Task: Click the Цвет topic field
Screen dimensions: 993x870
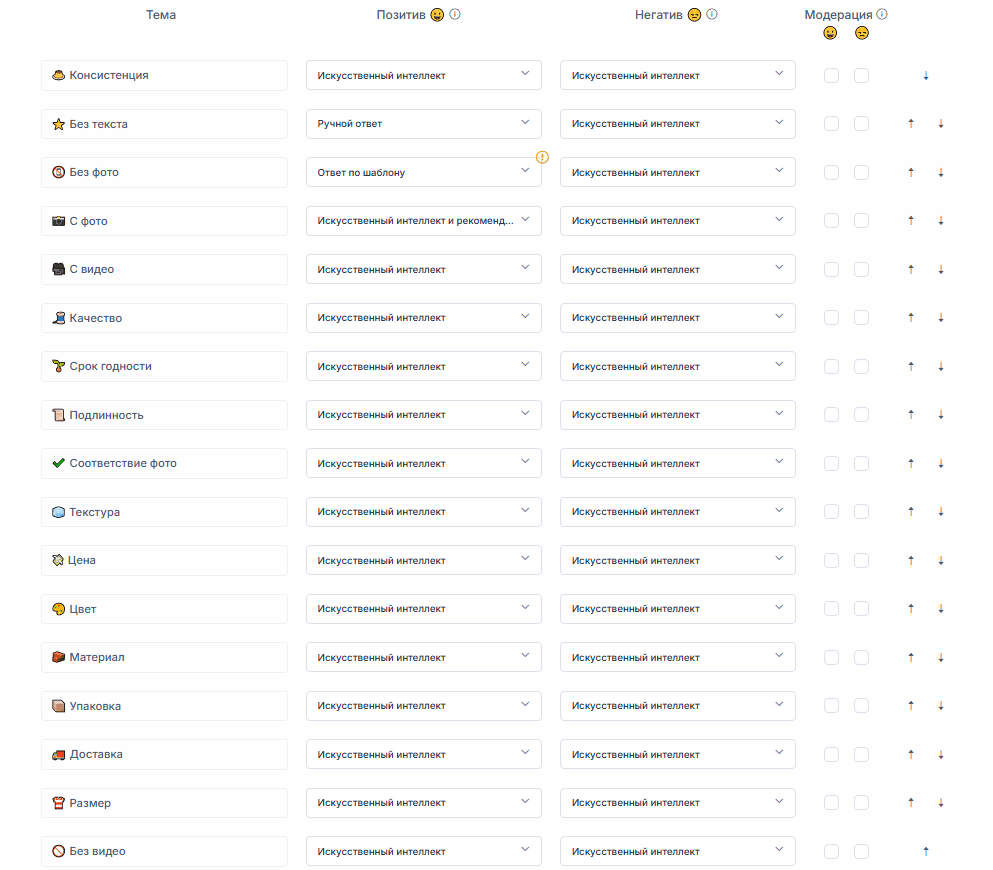Action: coord(165,609)
